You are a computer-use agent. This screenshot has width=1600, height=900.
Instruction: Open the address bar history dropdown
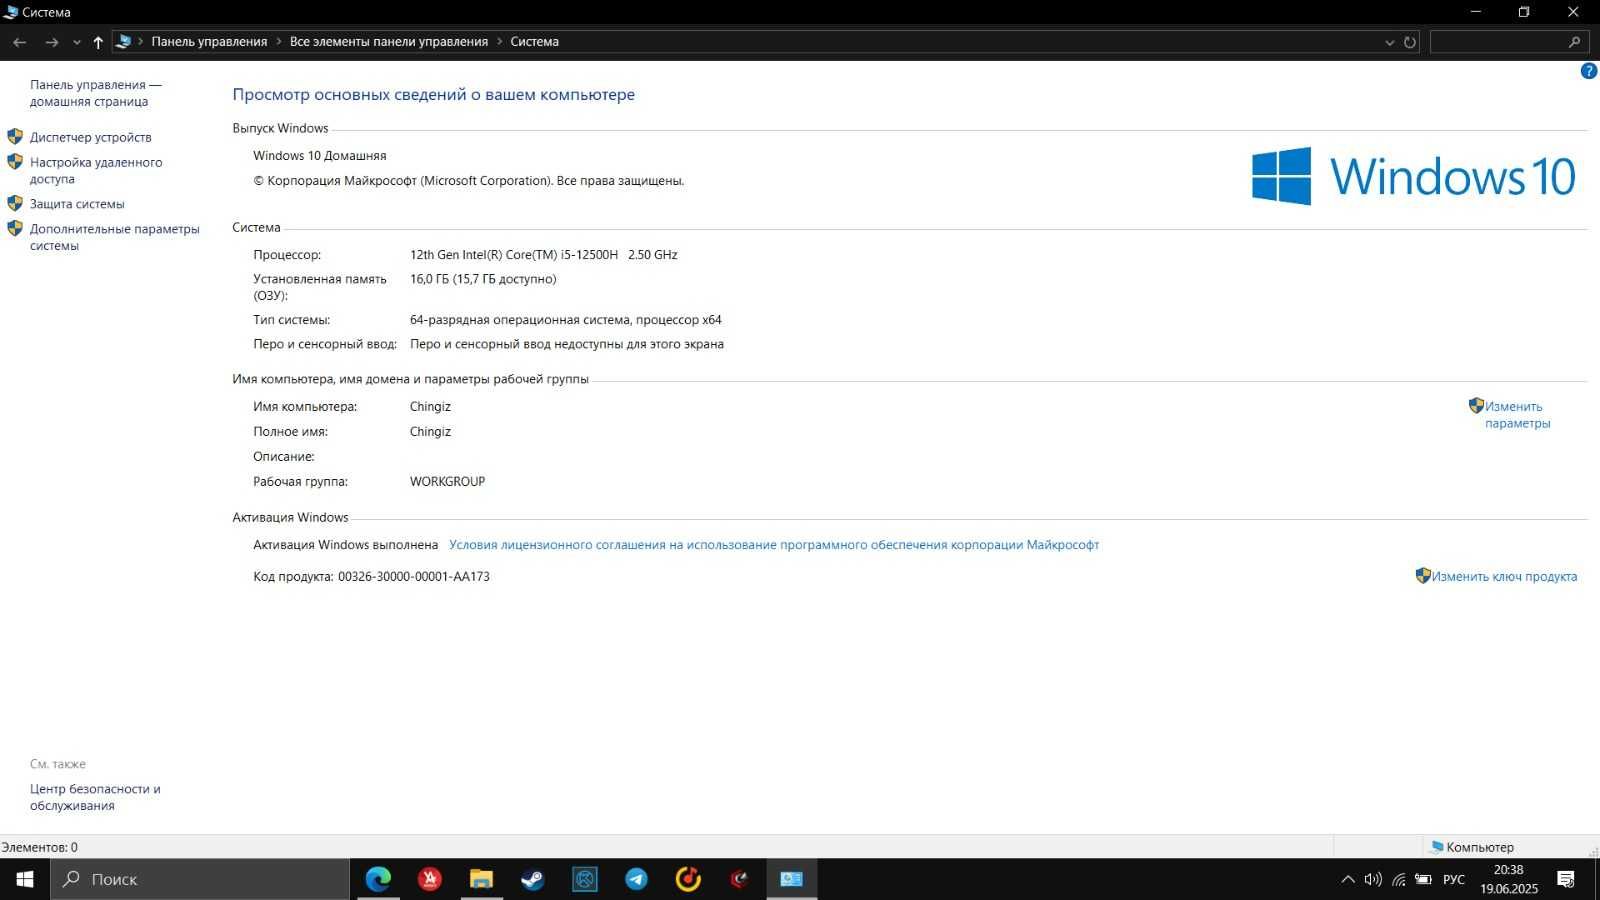click(x=1389, y=42)
